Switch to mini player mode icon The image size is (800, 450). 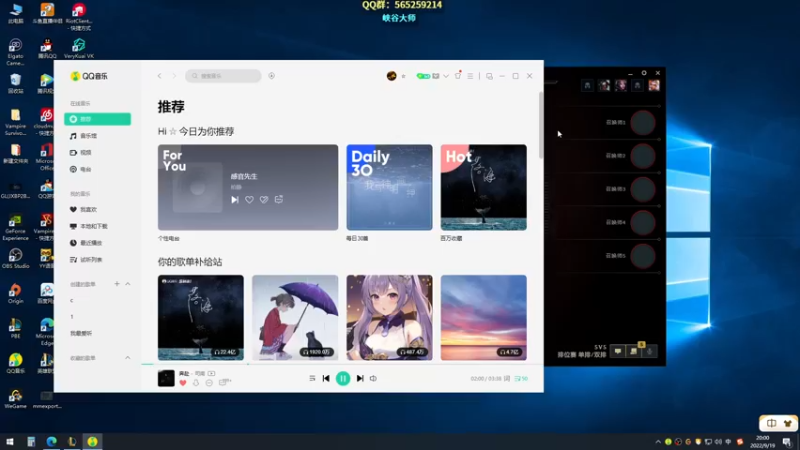coord(489,76)
